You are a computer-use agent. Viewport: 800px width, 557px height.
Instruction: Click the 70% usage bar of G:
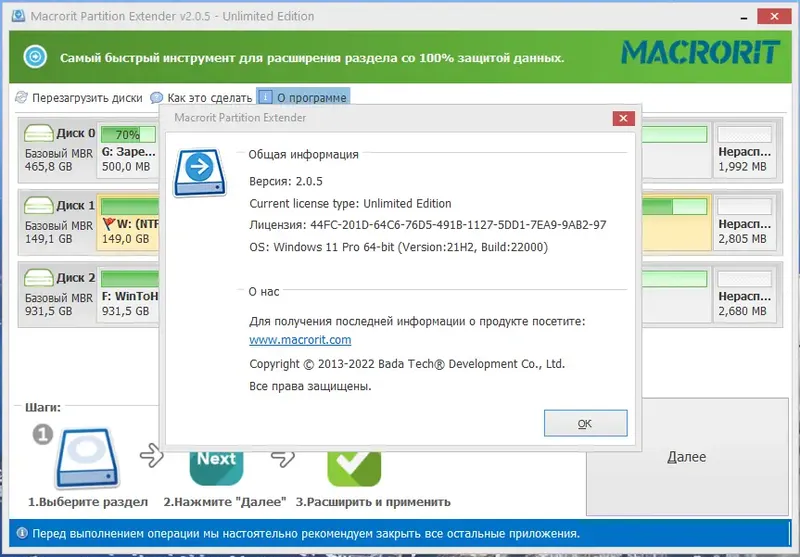coord(128,135)
